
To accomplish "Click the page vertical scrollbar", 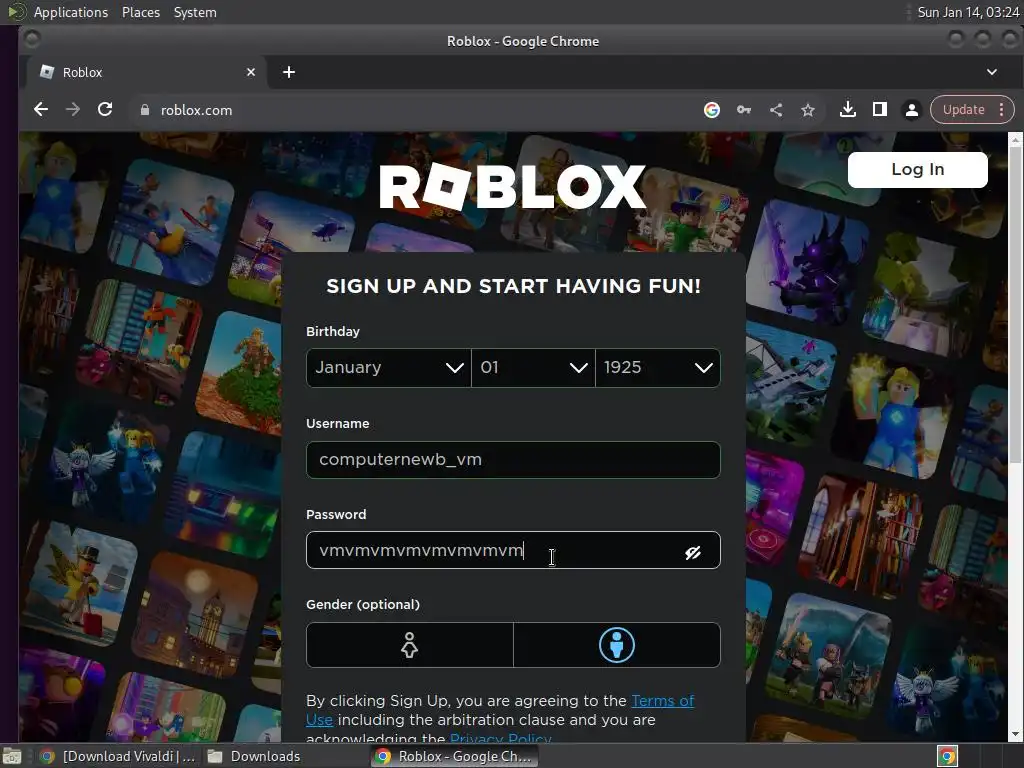I will click(x=1016, y=306).
